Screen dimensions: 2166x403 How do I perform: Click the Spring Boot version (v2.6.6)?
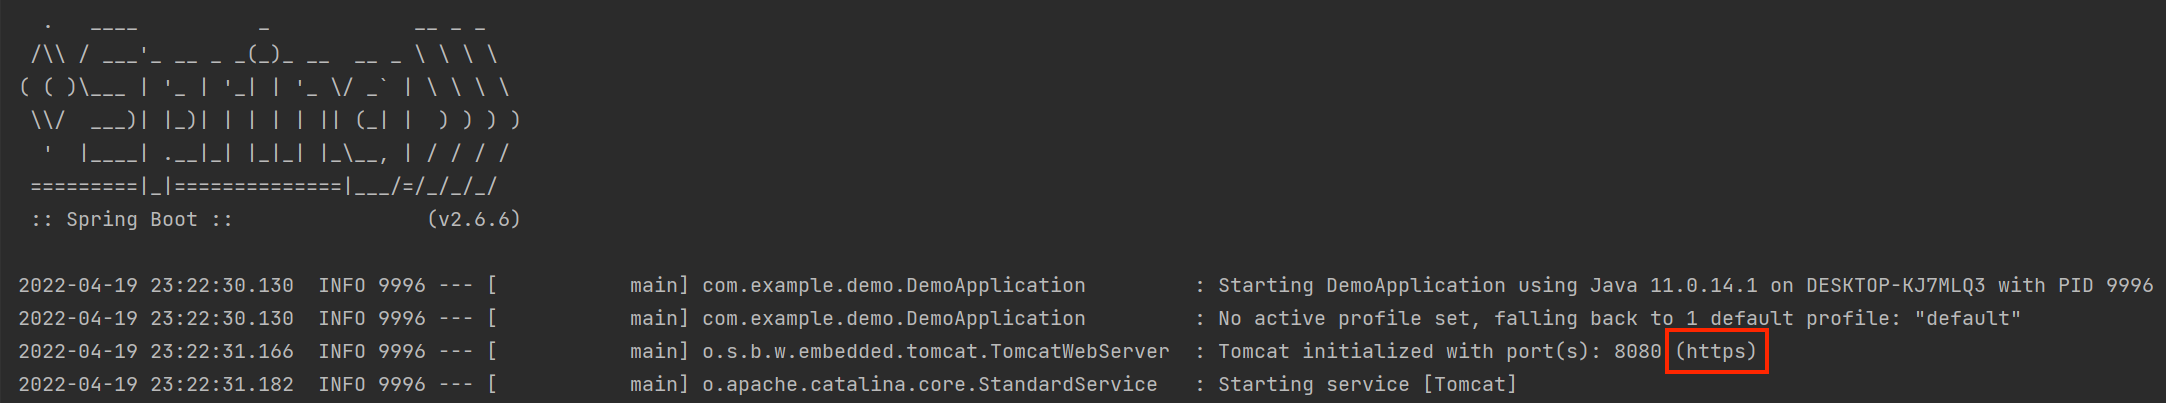[474, 219]
